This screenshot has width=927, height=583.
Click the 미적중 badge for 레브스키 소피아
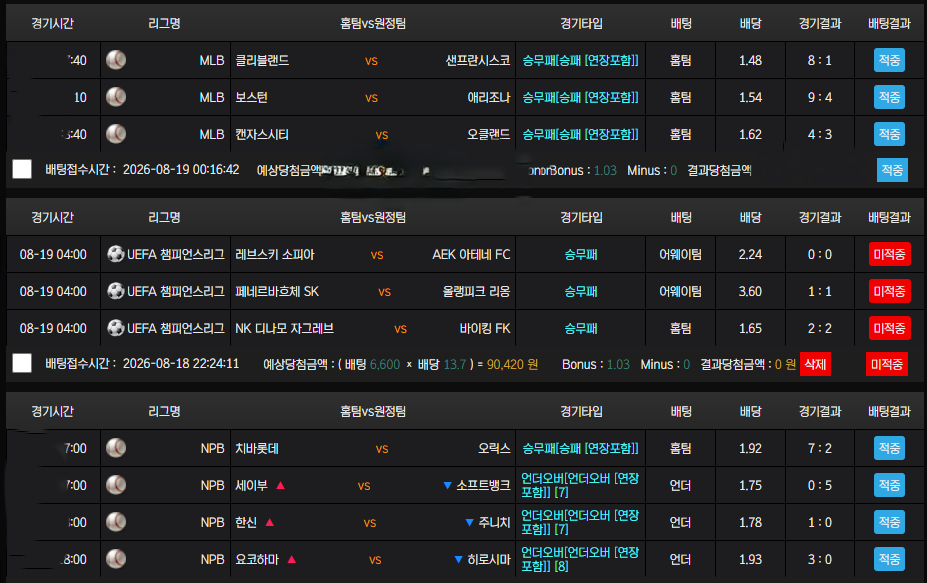889,254
